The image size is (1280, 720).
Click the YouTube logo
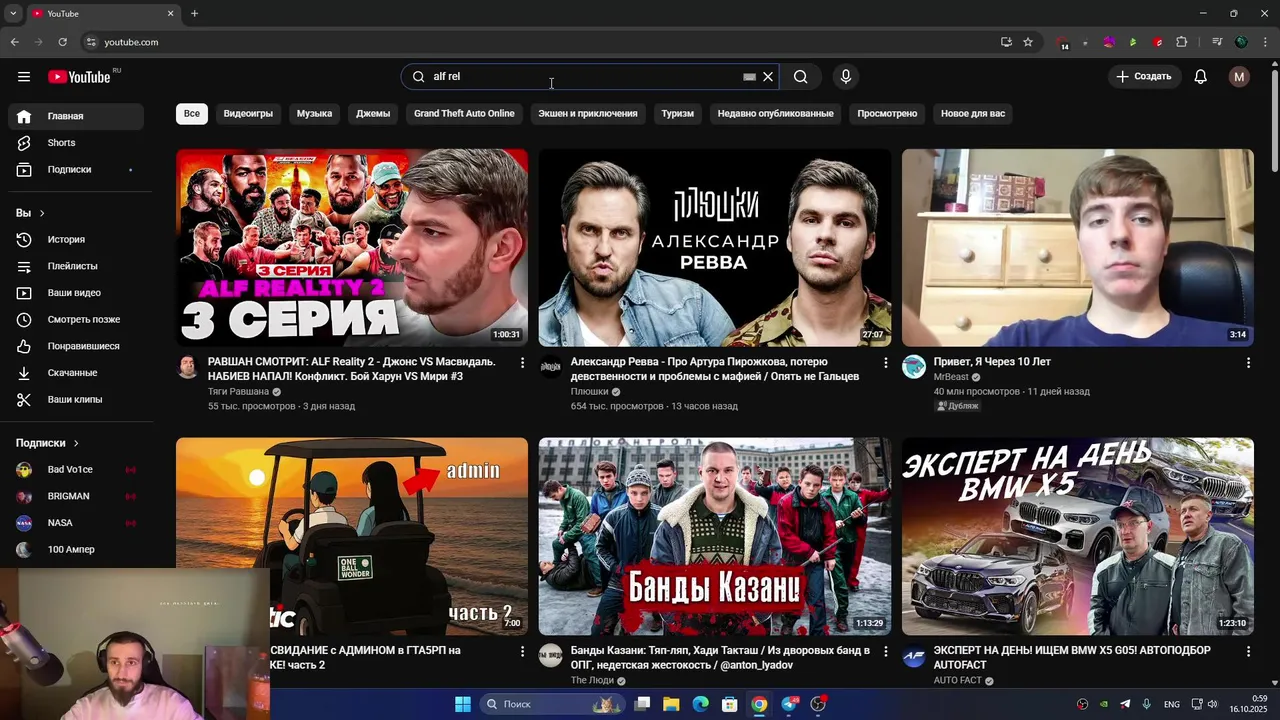pyautogui.click(x=79, y=77)
